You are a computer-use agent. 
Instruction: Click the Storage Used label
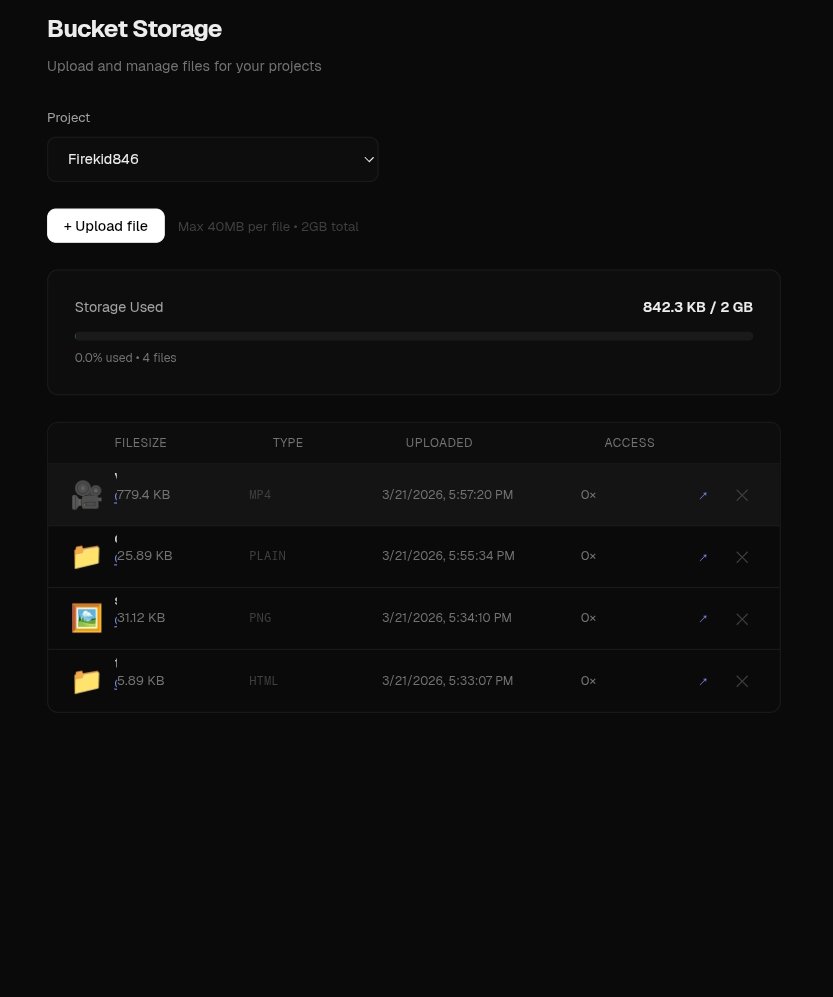click(x=119, y=307)
